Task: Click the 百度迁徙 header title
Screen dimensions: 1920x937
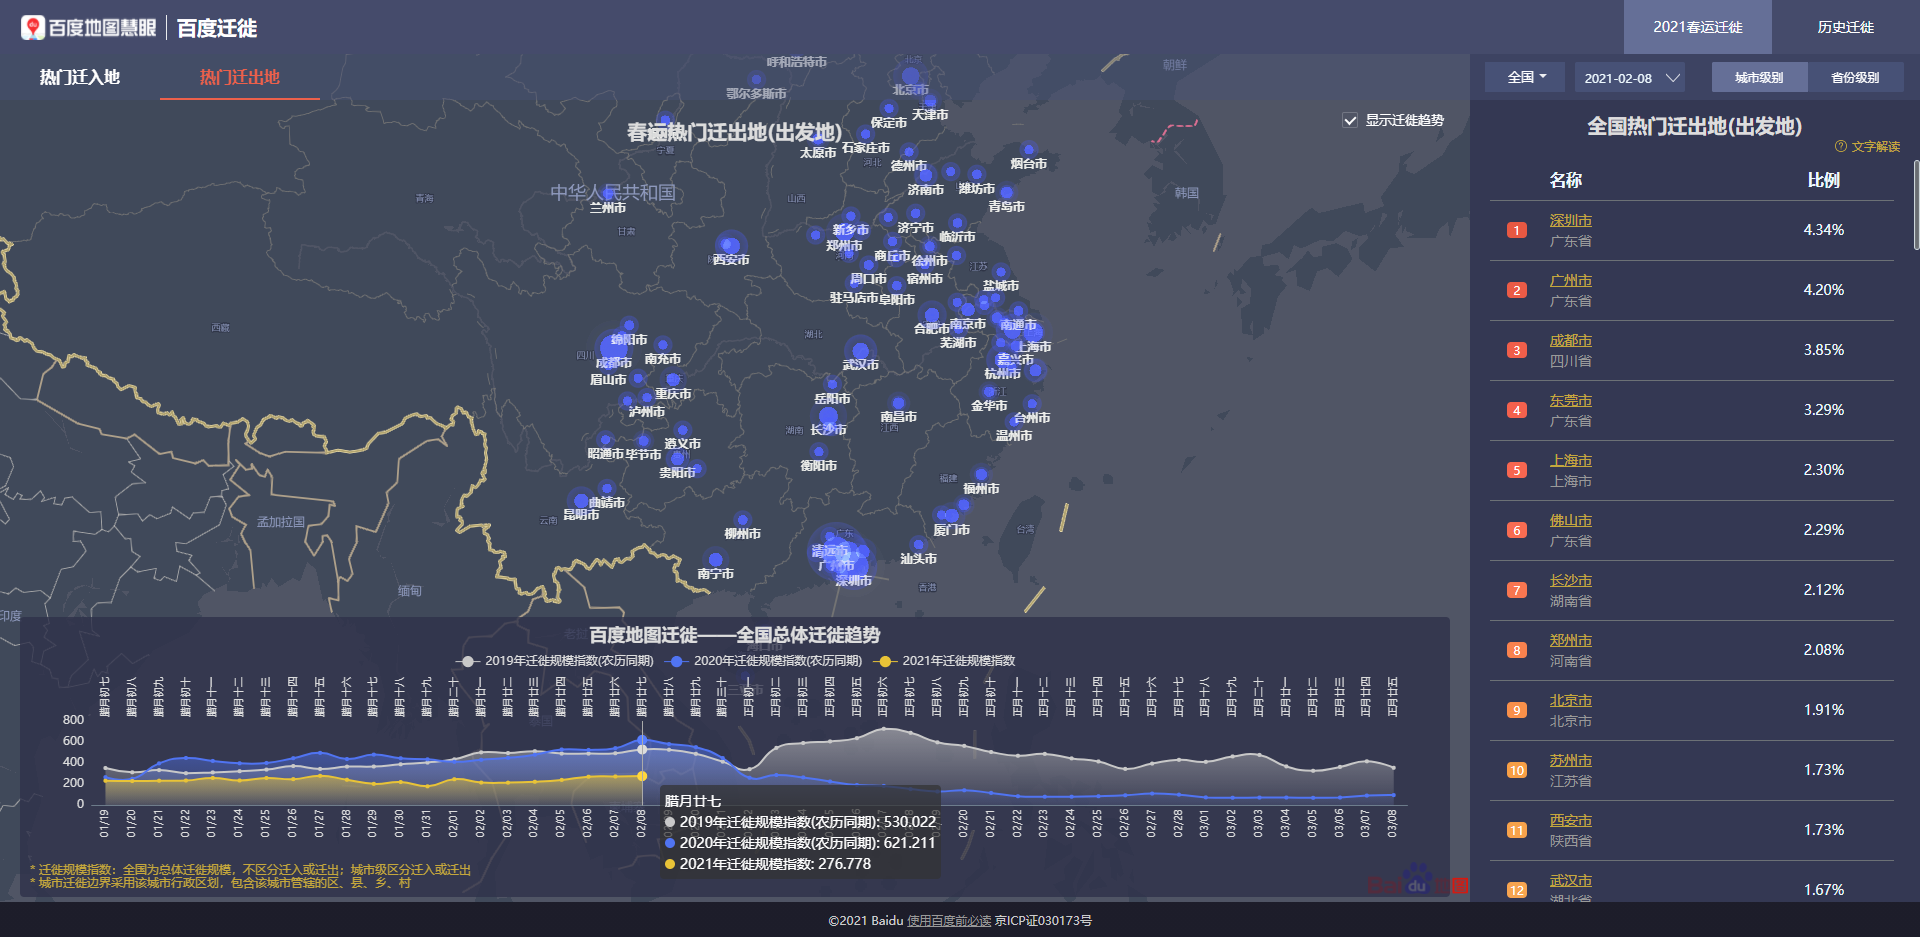Action: 217,28
